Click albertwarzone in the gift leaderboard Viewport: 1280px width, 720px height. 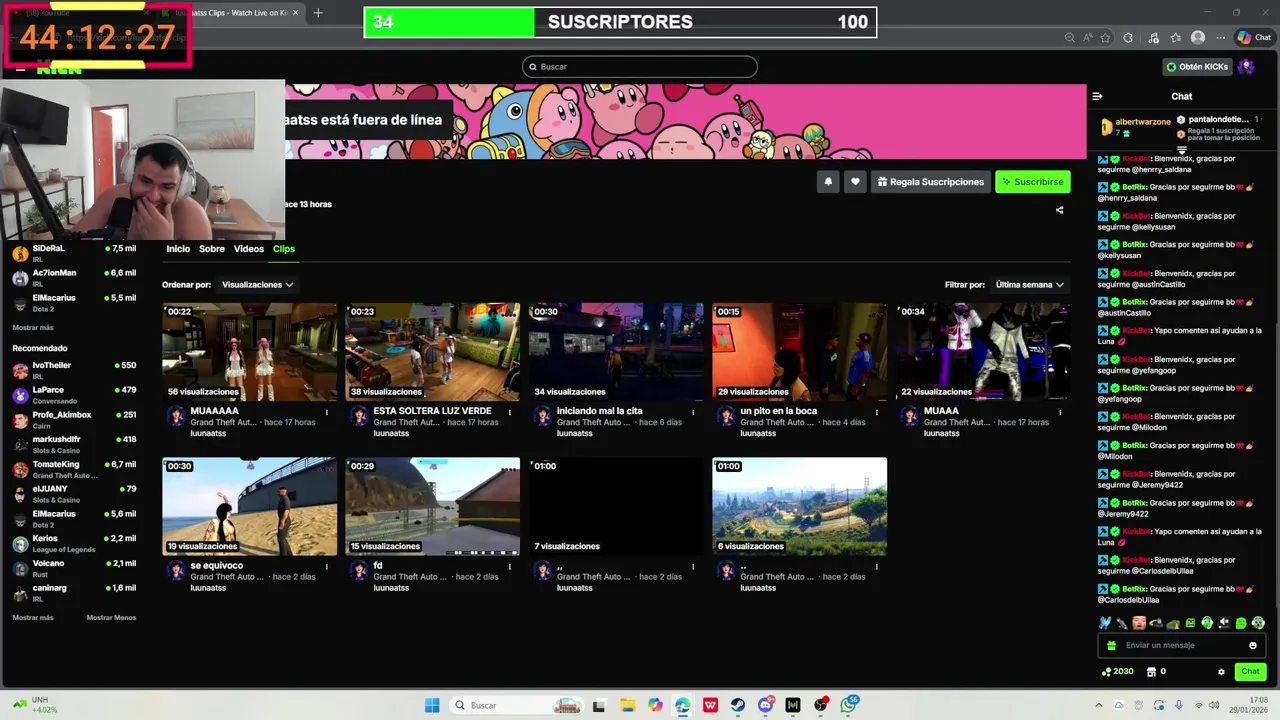[1143, 122]
